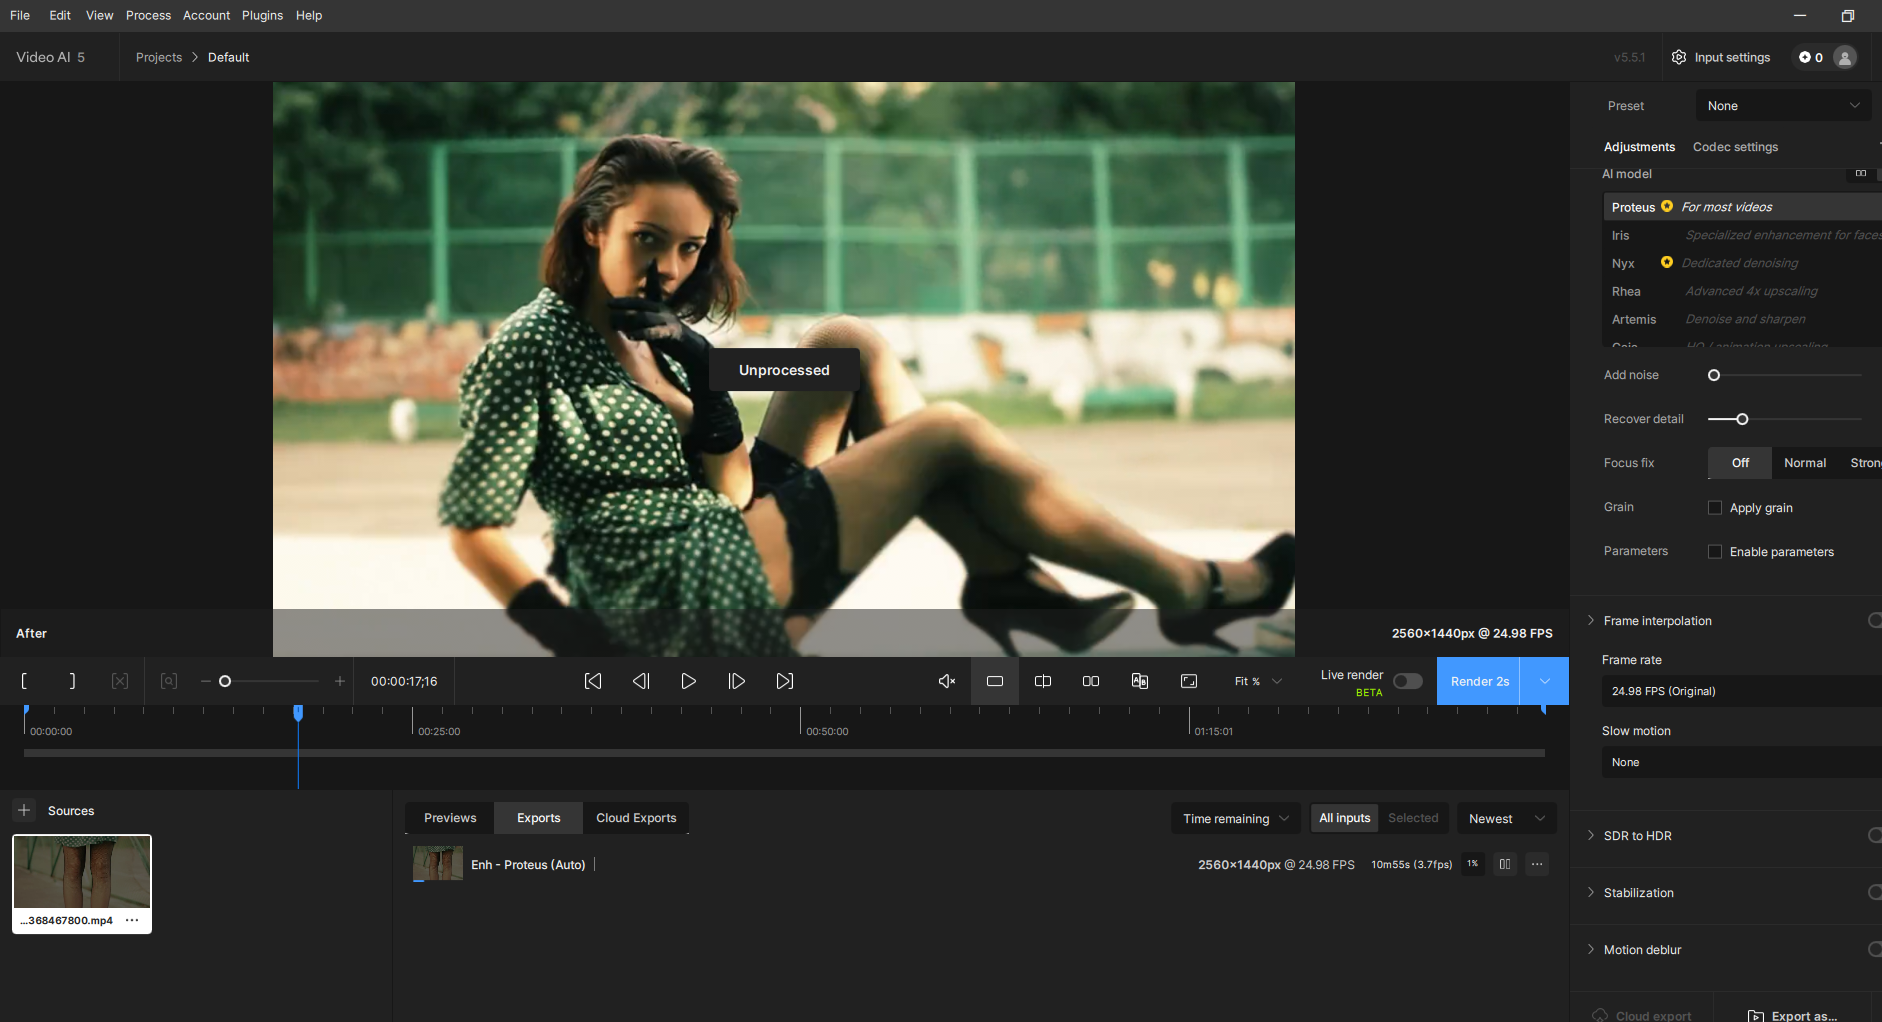1882x1022 pixels.
Task: Open the Newest sort dropdown
Action: coord(1506,818)
